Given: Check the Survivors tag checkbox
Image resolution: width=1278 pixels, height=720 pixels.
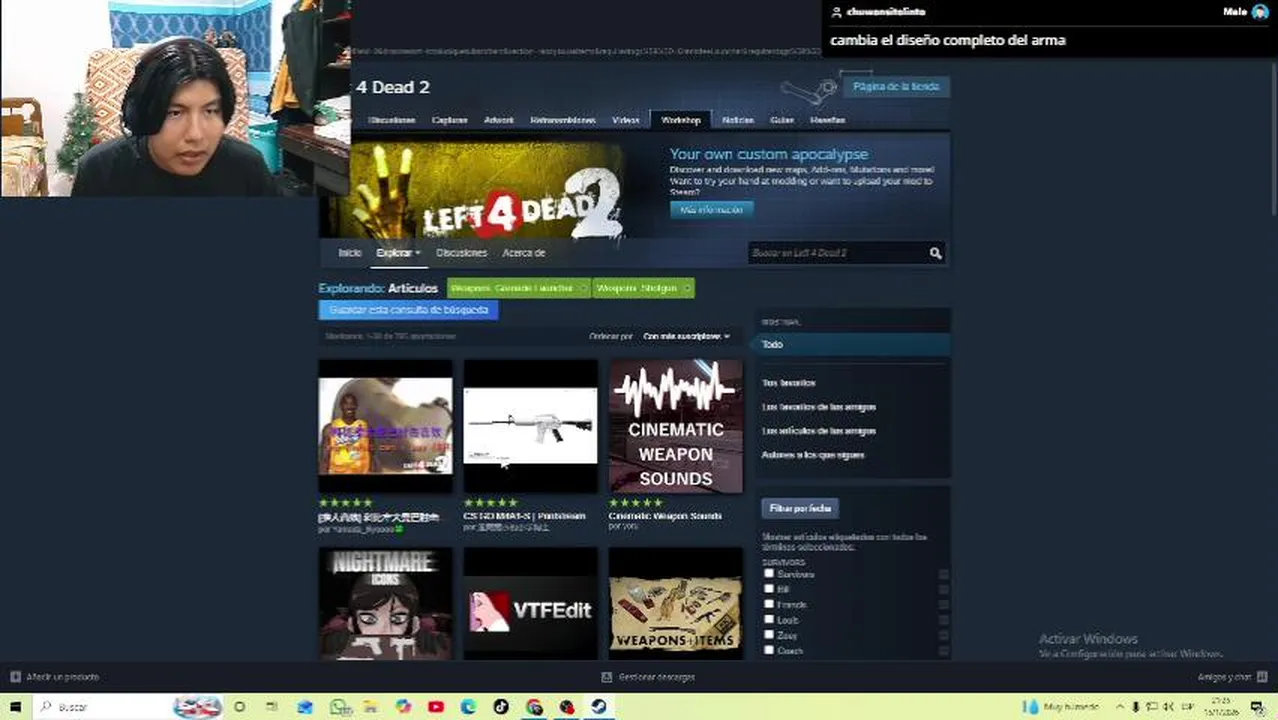Looking at the screenshot, I should (769, 574).
